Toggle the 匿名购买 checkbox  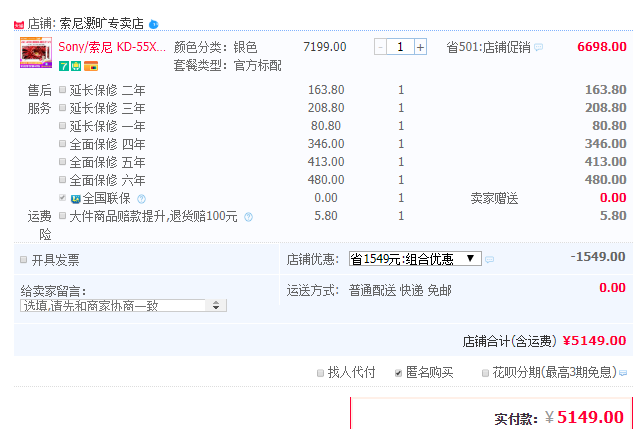tap(399, 373)
